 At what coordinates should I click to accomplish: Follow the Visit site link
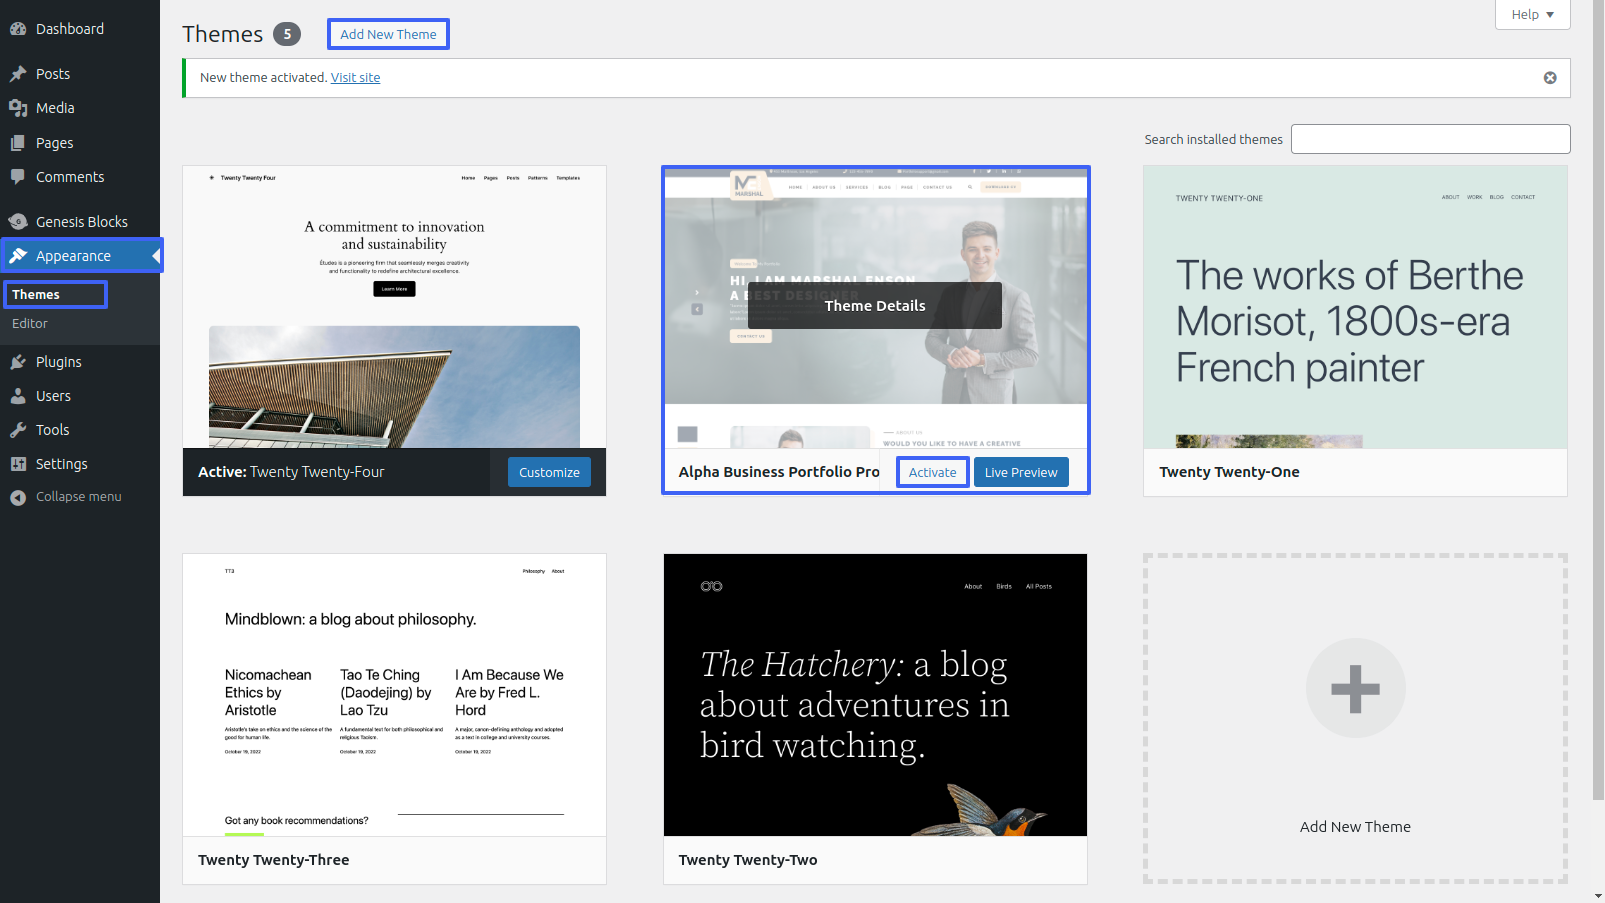click(x=355, y=78)
